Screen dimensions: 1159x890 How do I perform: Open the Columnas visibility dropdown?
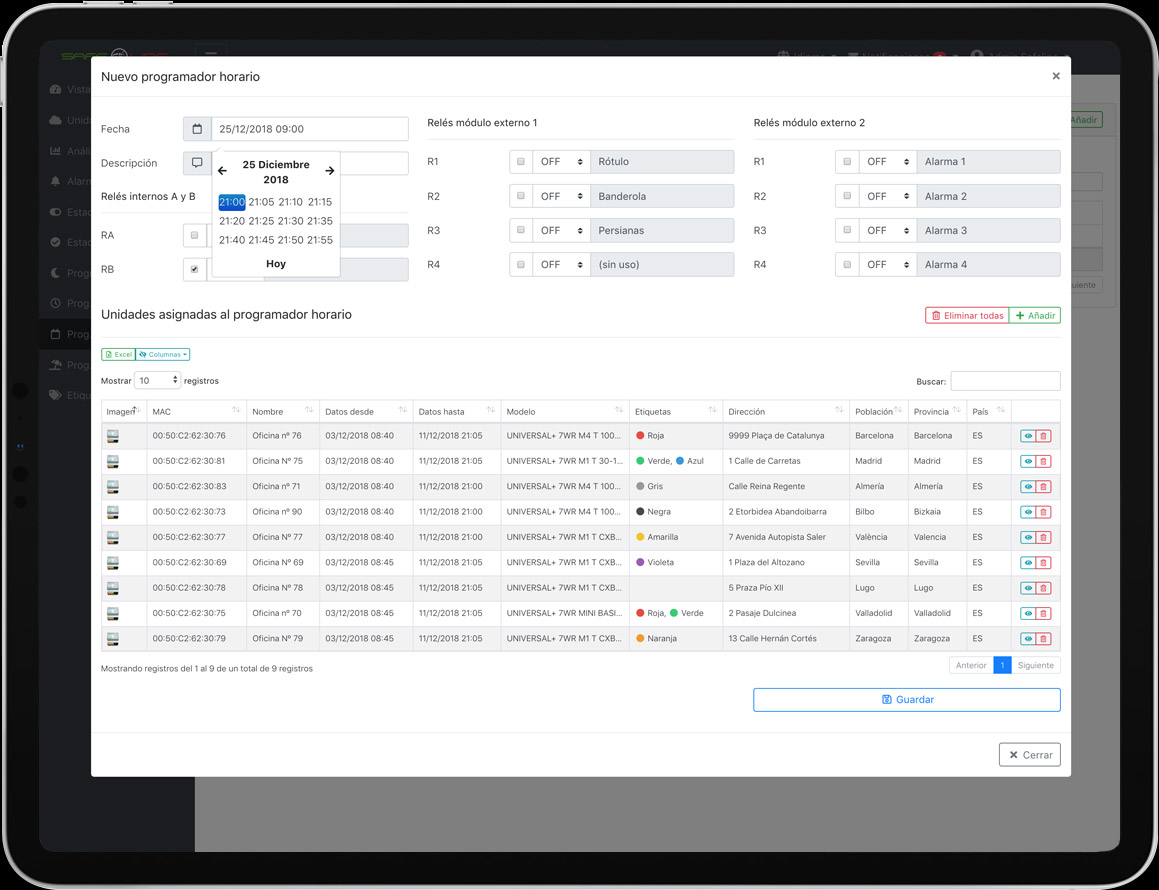[x=163, y=355]
